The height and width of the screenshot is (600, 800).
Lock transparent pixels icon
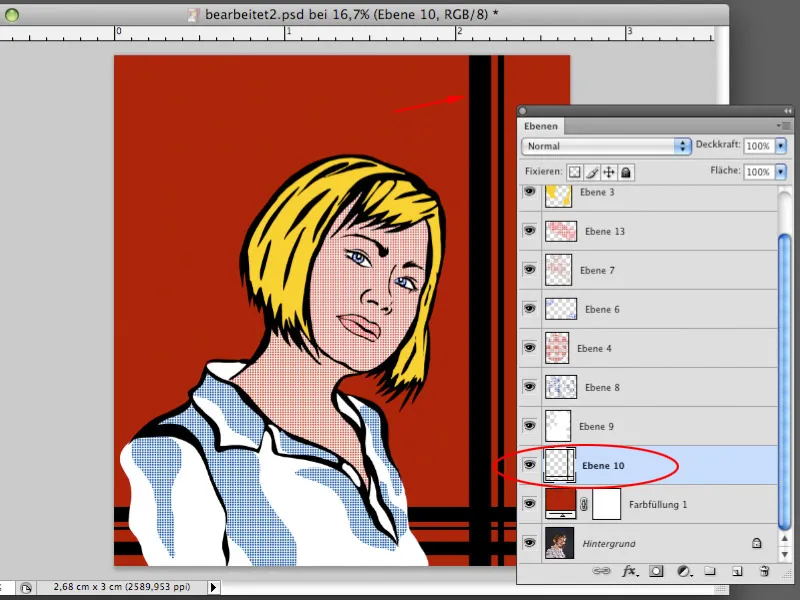[x=574, y=172]
